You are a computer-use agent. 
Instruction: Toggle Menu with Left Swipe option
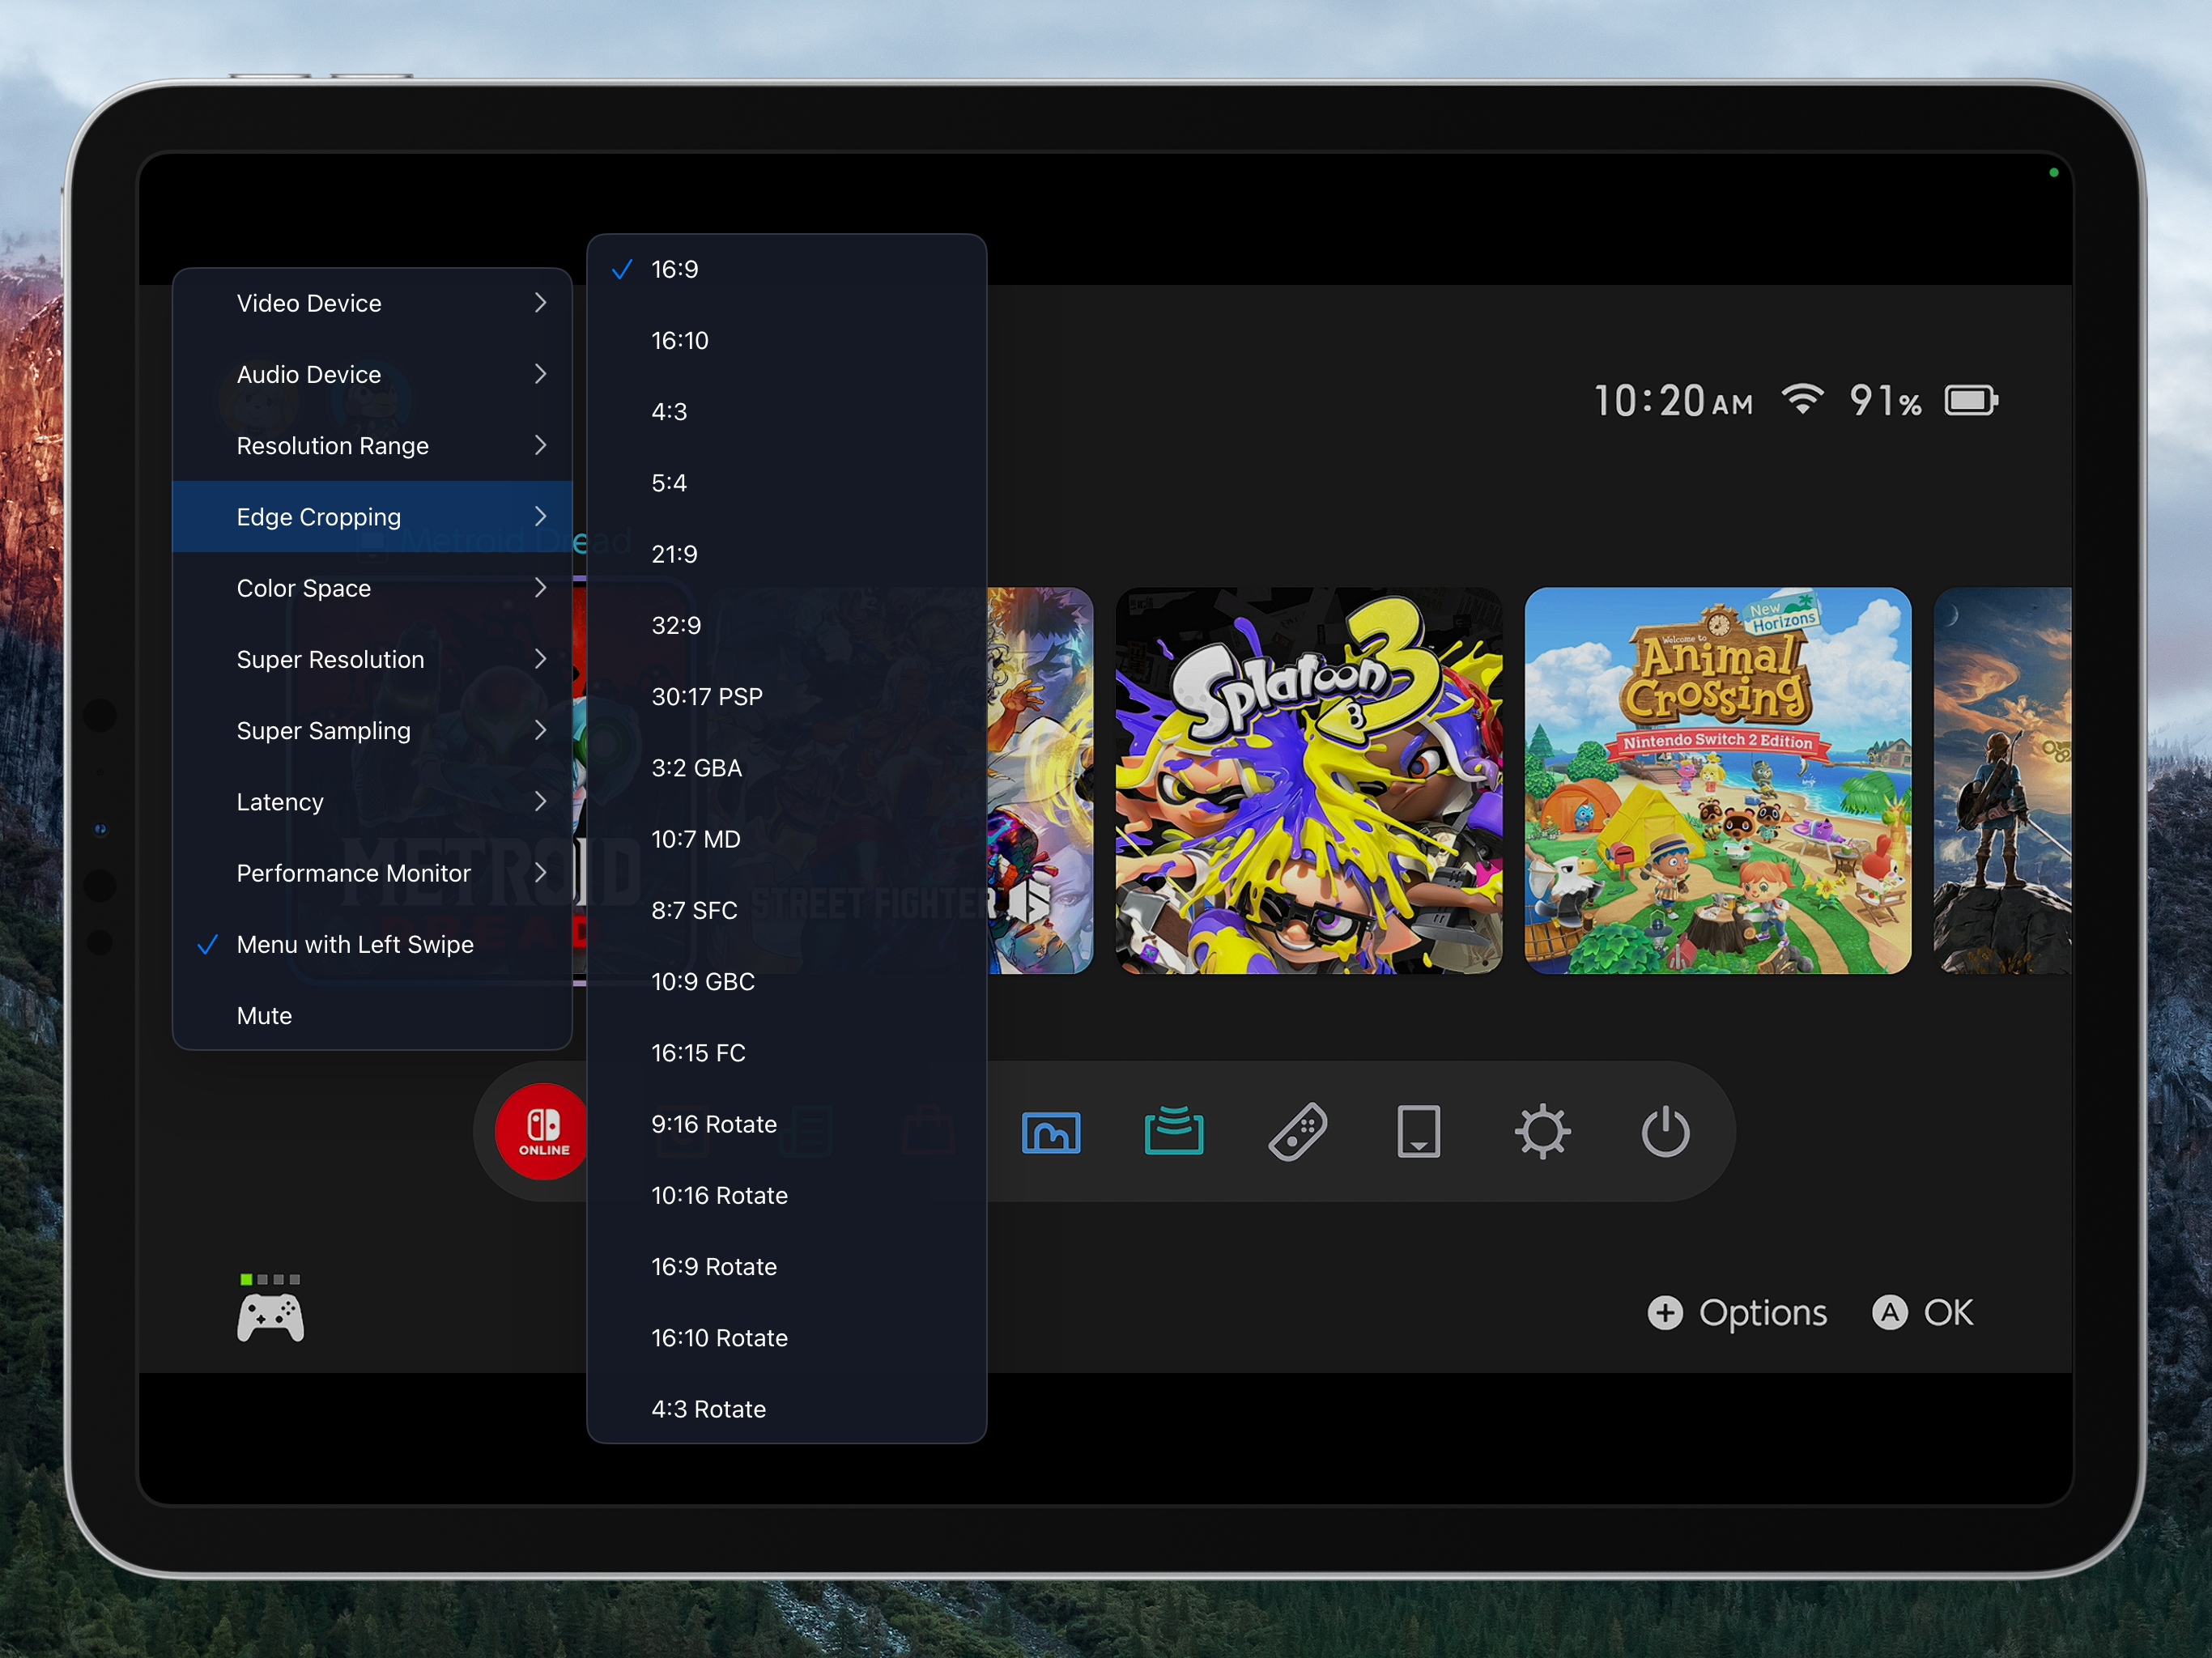pos(372,944)
